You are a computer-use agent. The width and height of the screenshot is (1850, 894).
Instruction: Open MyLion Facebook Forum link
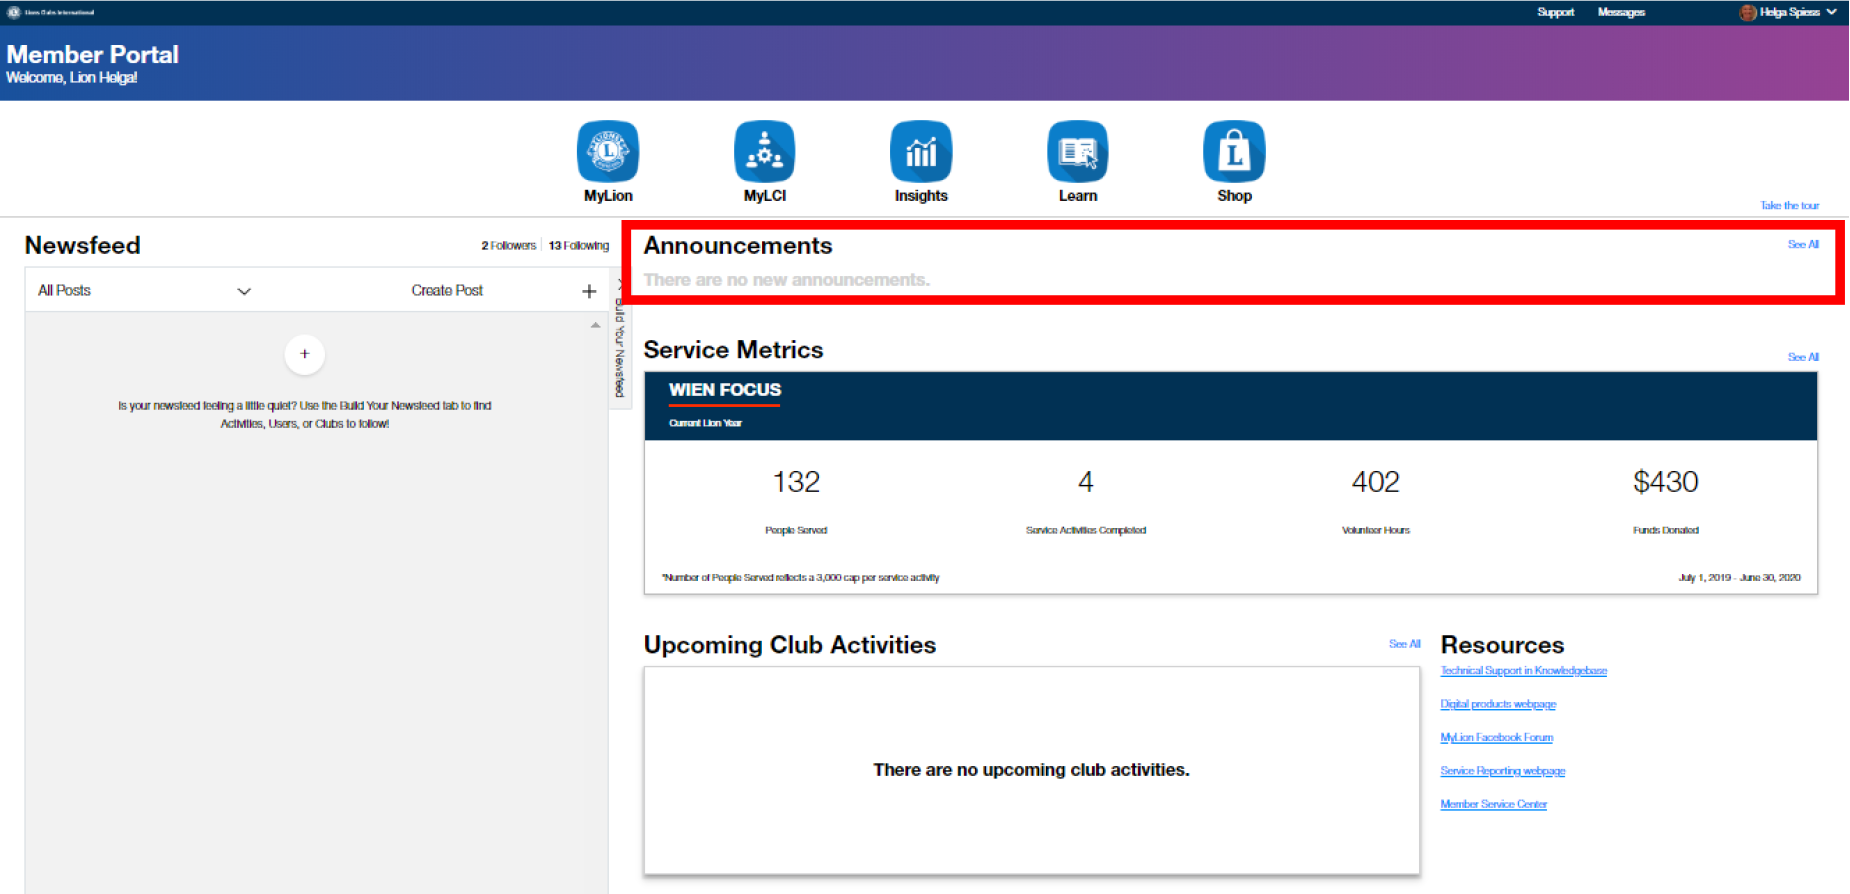pos(1496,737)
